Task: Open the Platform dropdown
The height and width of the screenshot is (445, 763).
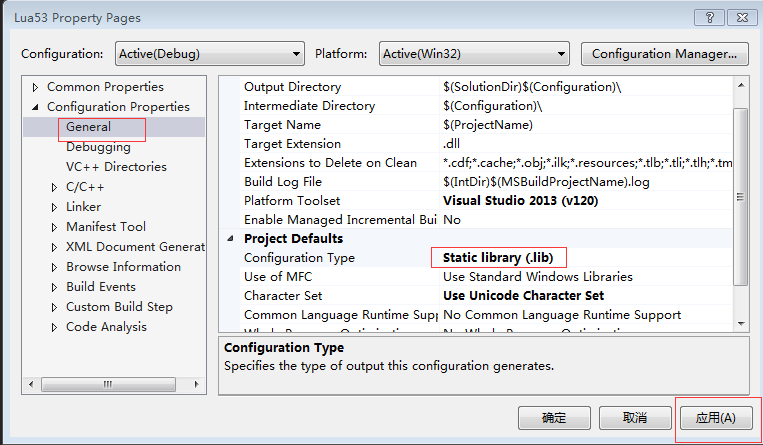Action: [474, 53]
